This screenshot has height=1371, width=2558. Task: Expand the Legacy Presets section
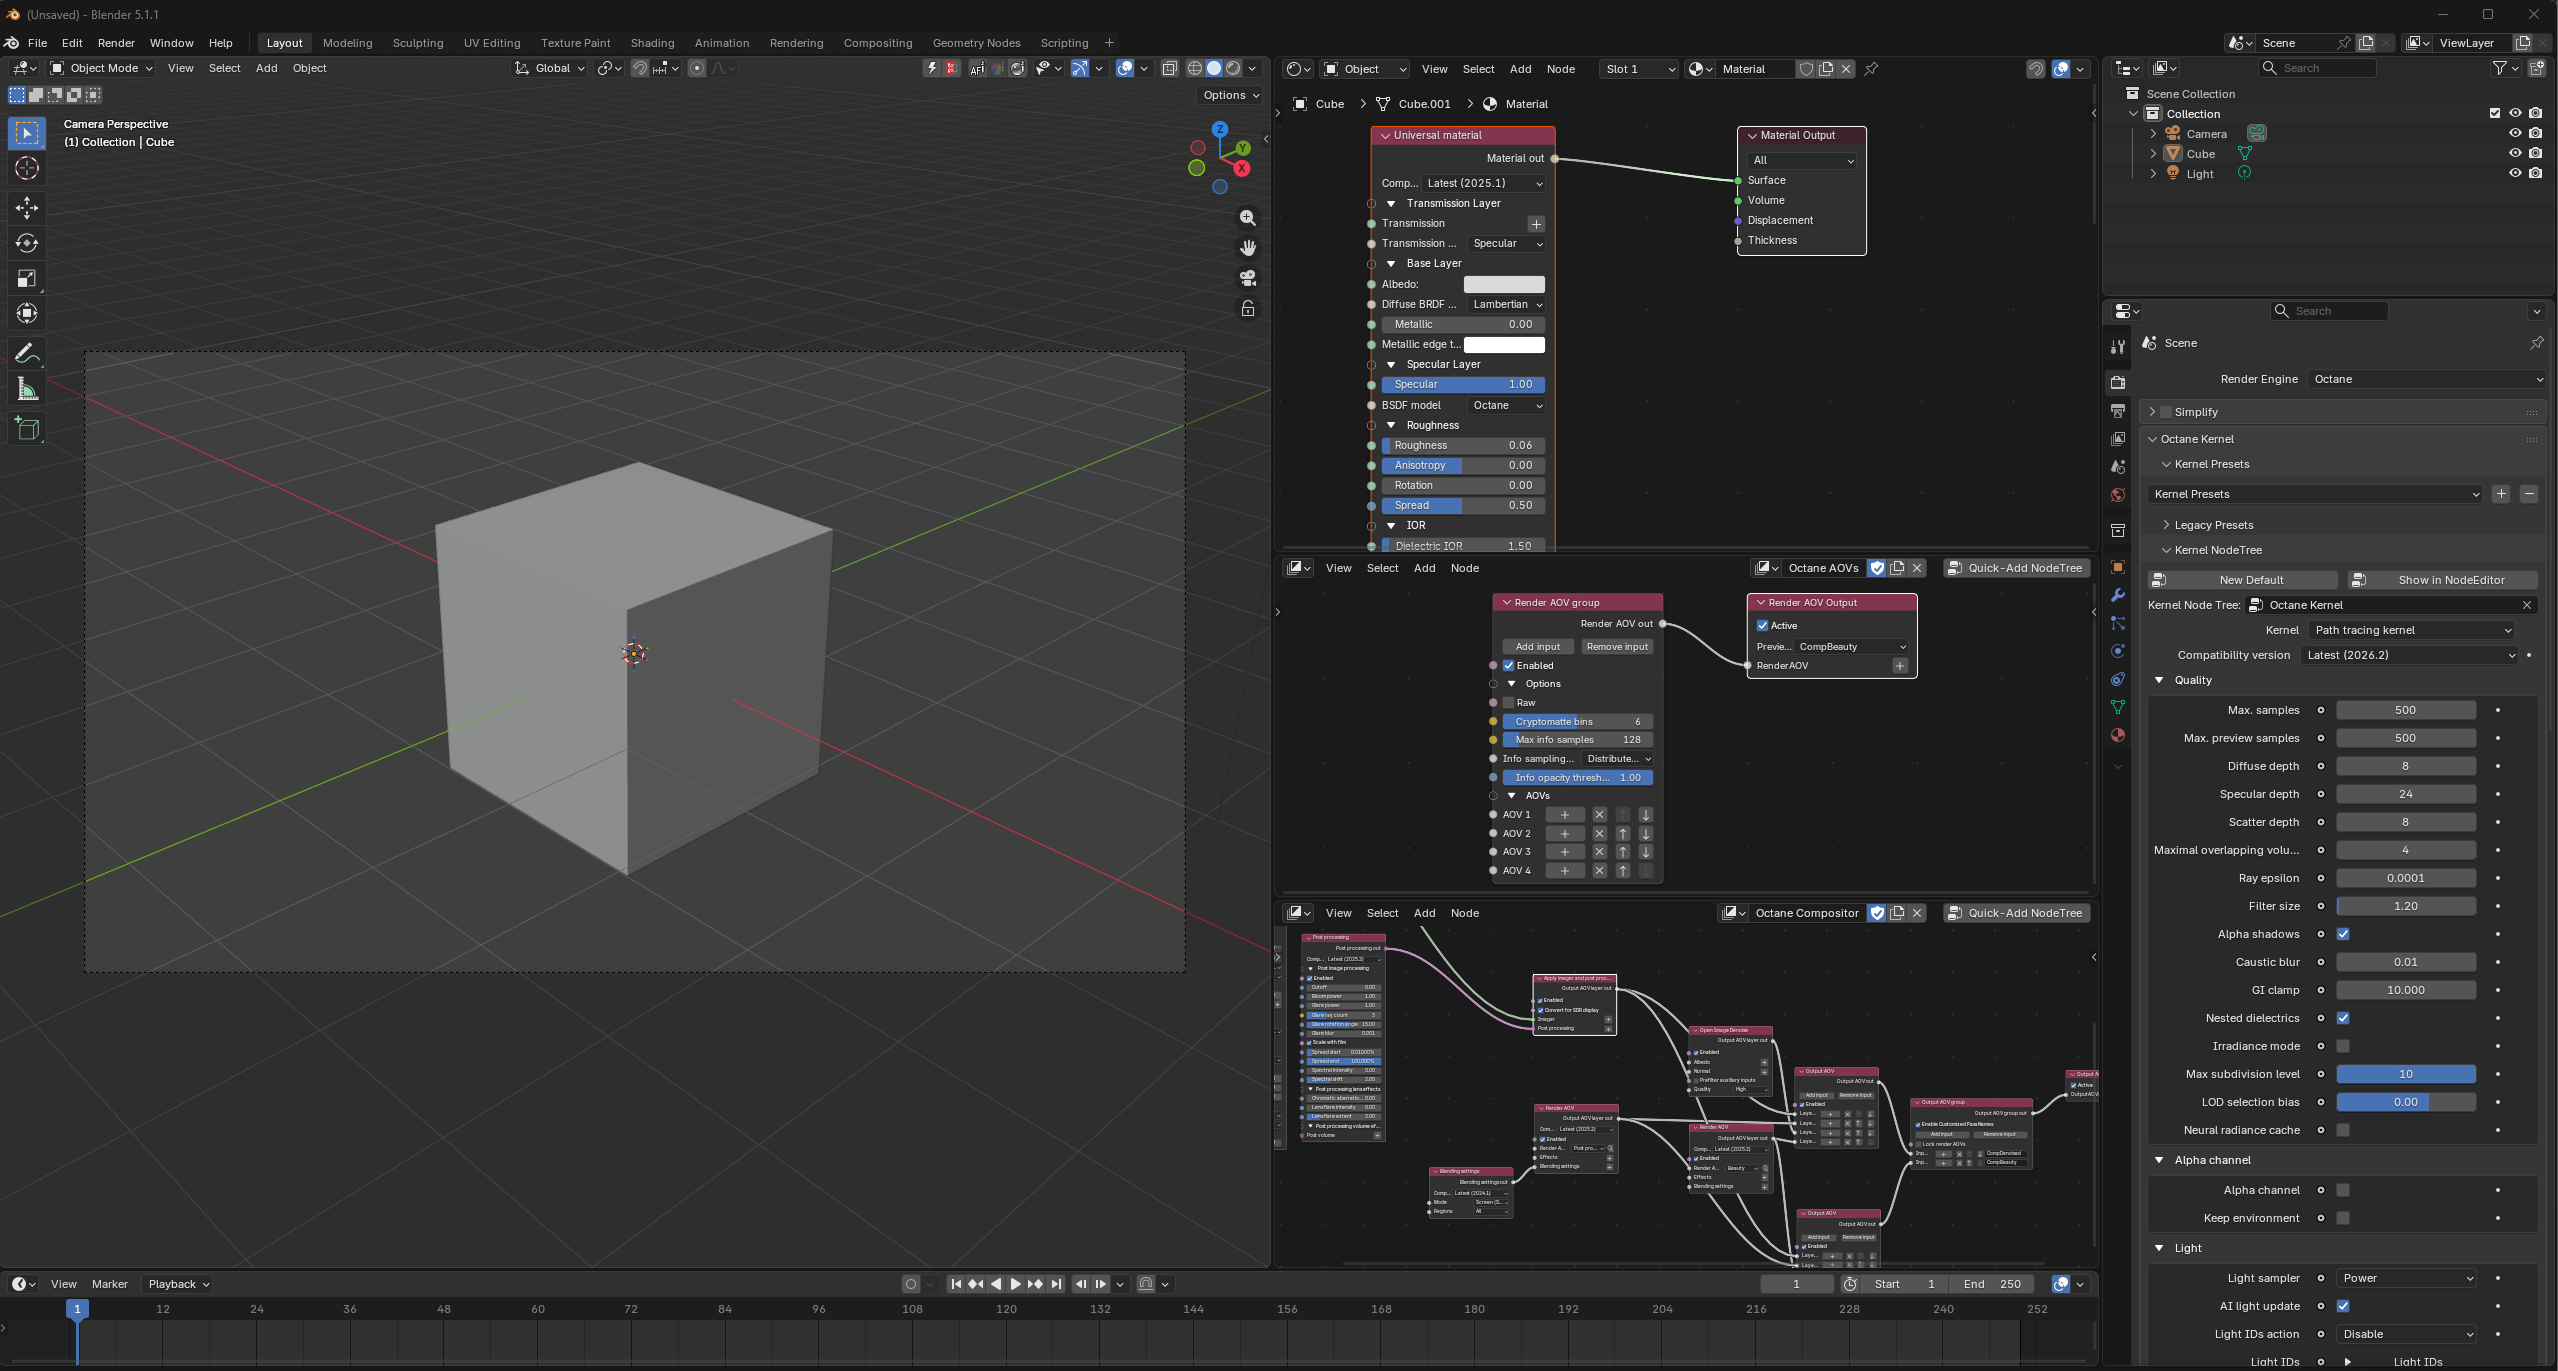(x=2166, y=525)
